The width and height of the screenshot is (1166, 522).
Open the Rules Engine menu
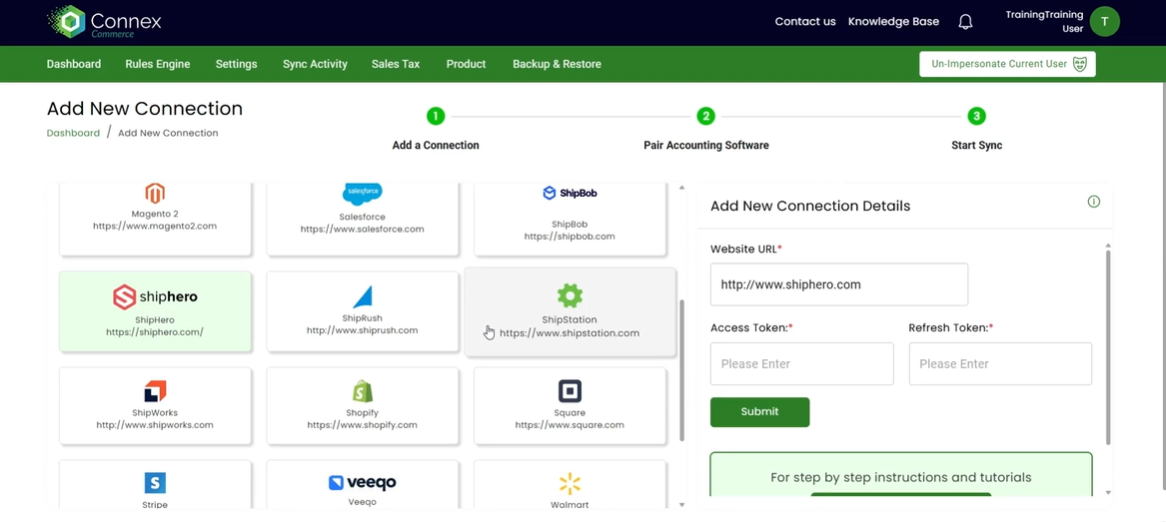158,64
